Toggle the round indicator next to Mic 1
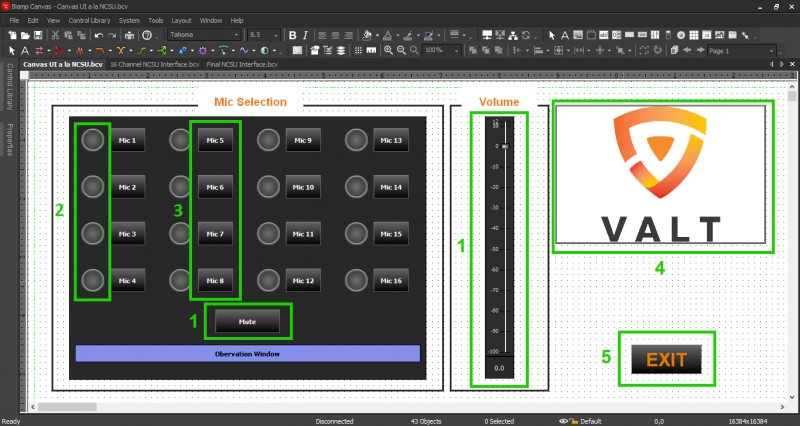Image resolution: width=800 pixels, height=426 pixels. click(x=92, y=140)
